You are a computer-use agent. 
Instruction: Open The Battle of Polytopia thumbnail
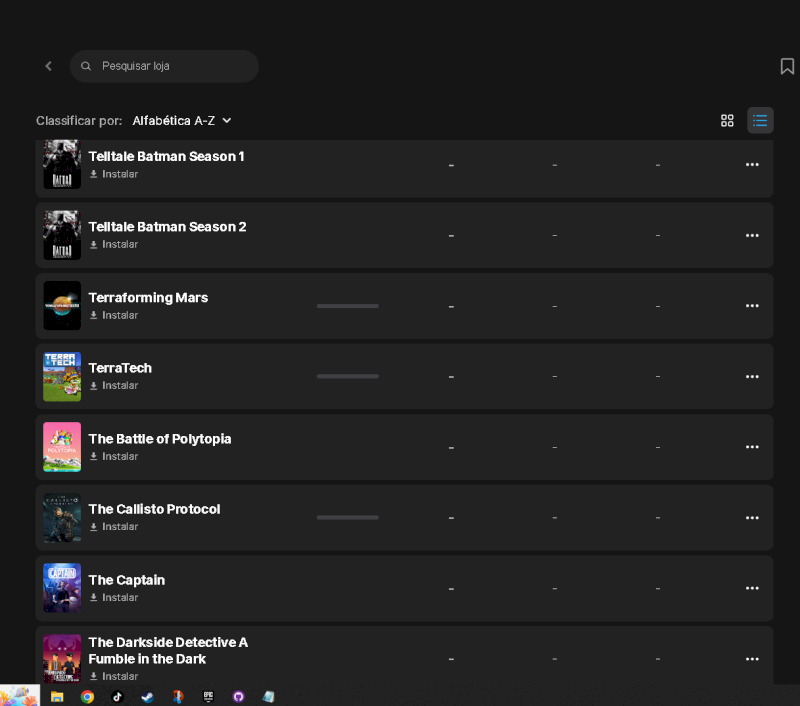point(62,447)
